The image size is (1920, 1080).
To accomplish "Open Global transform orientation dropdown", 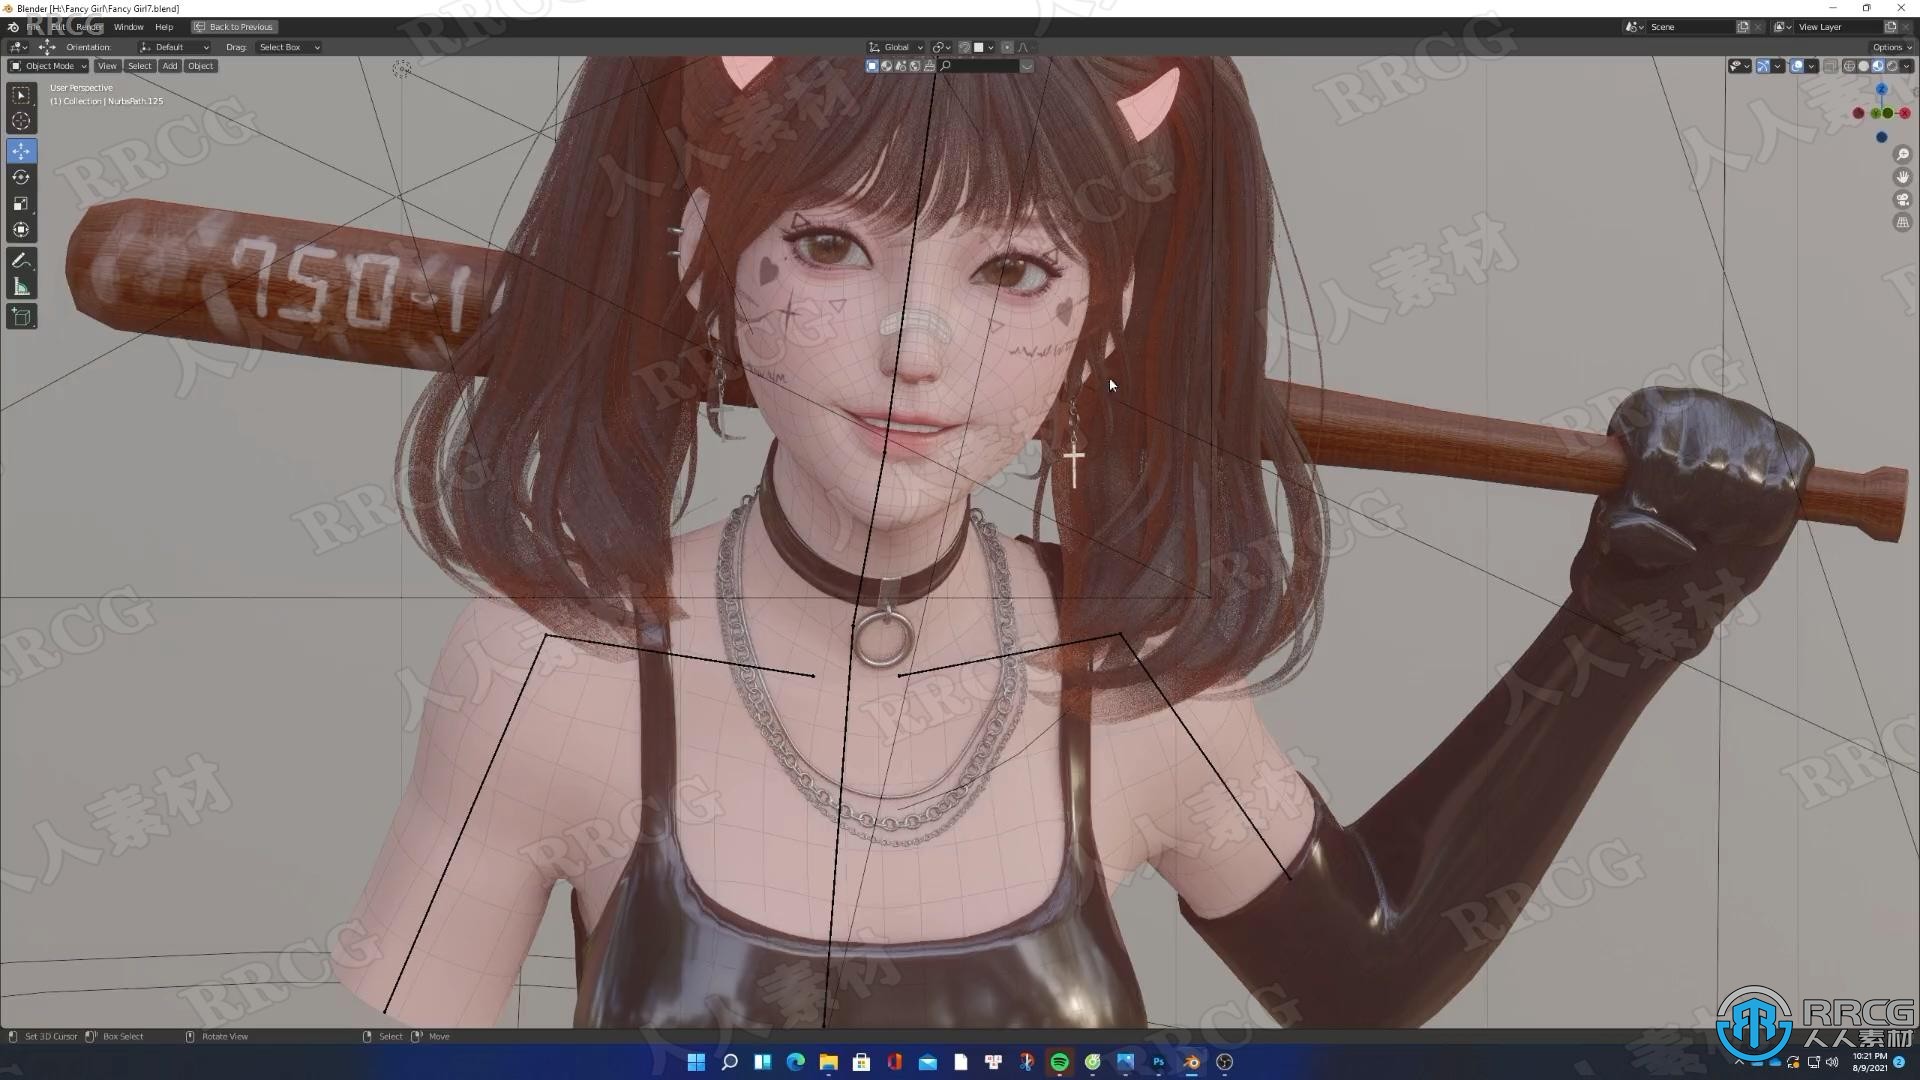I will [x=896, y=47].
